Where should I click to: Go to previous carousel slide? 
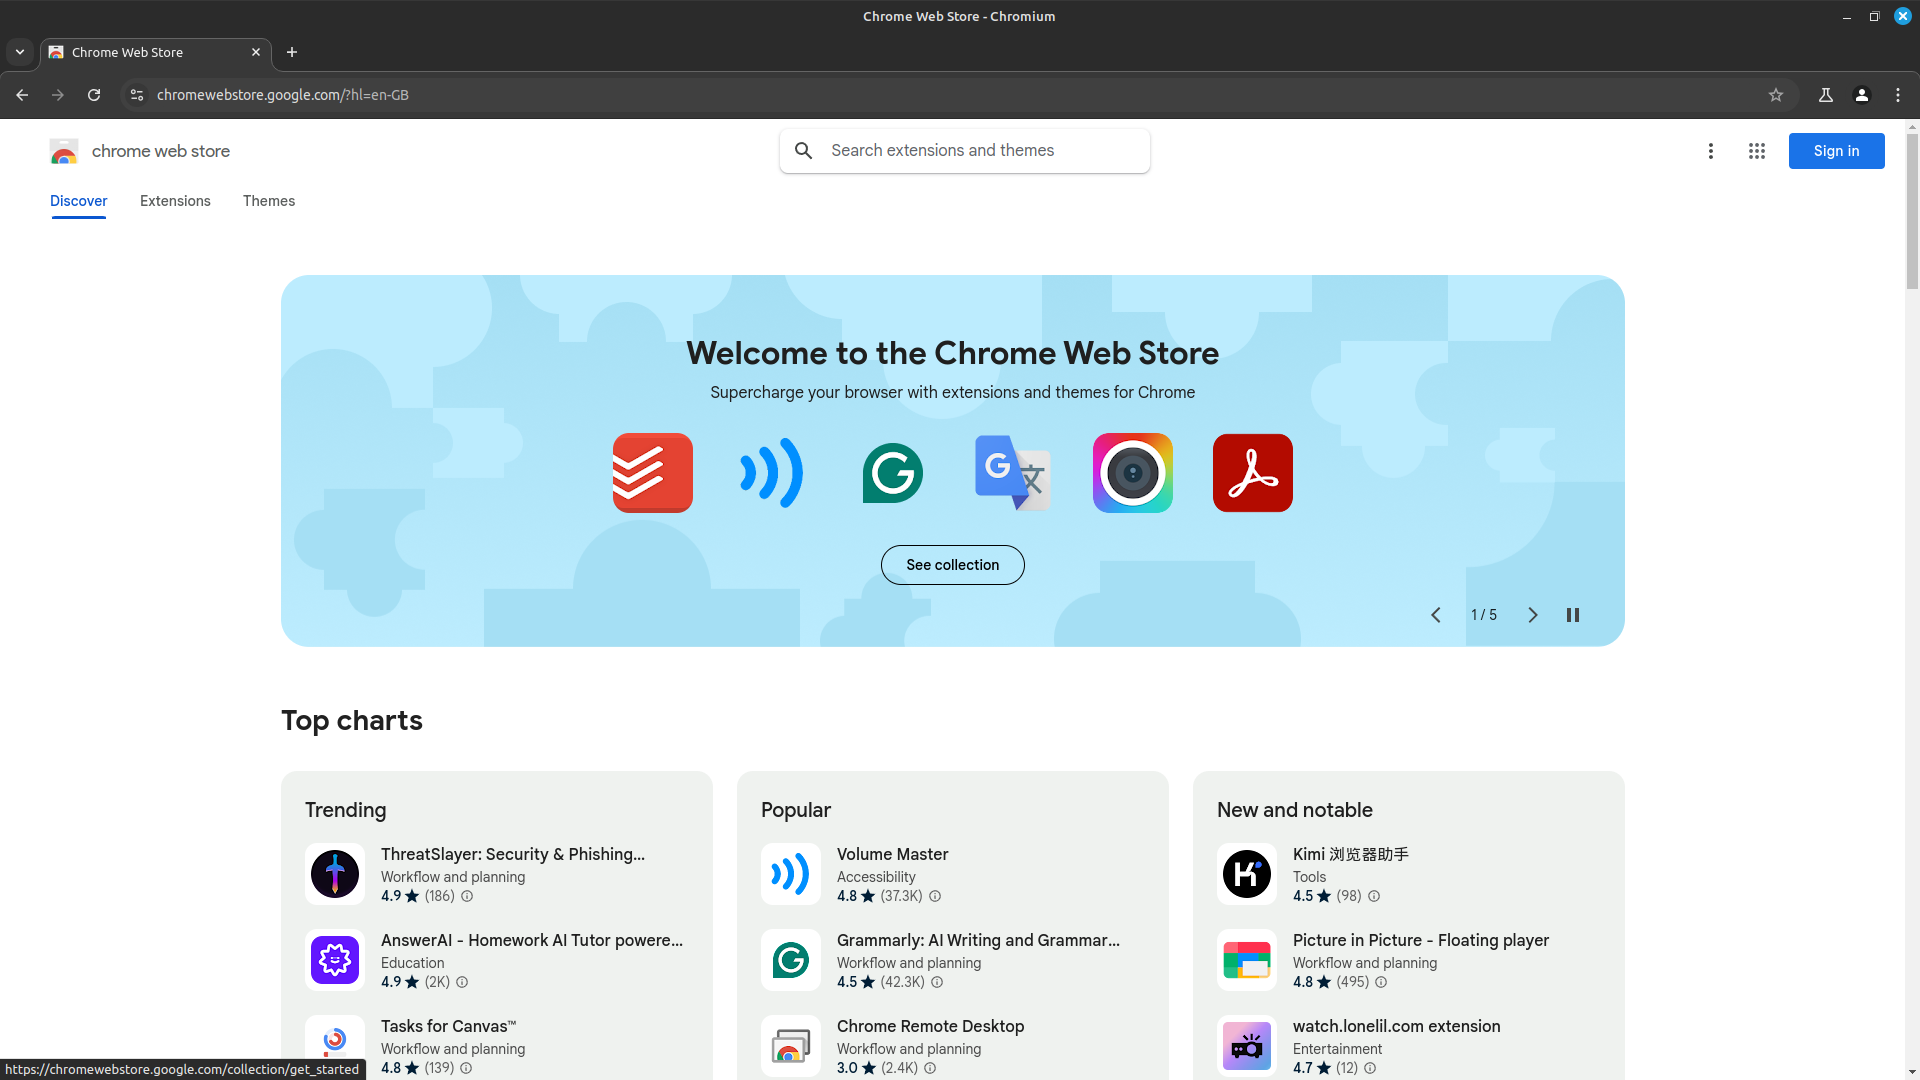(1435, 615)
